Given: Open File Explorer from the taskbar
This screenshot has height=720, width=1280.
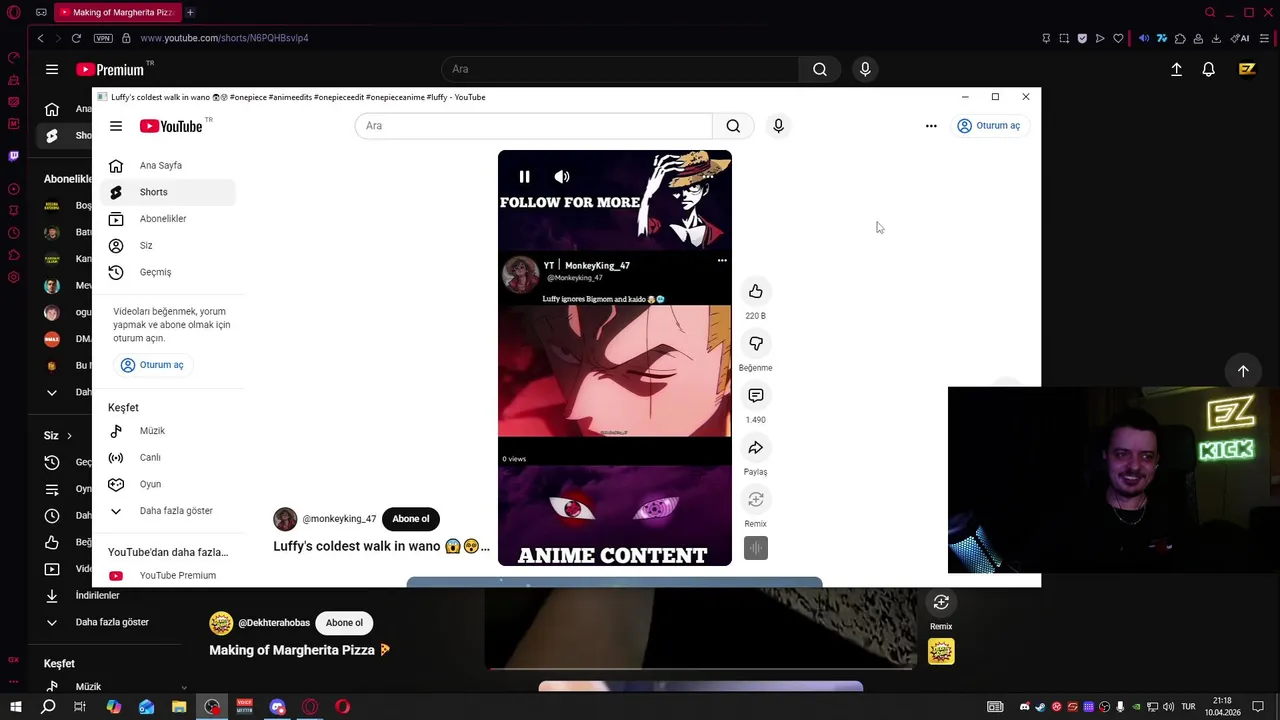Looking at the screenshot, I should click(179, 707).
